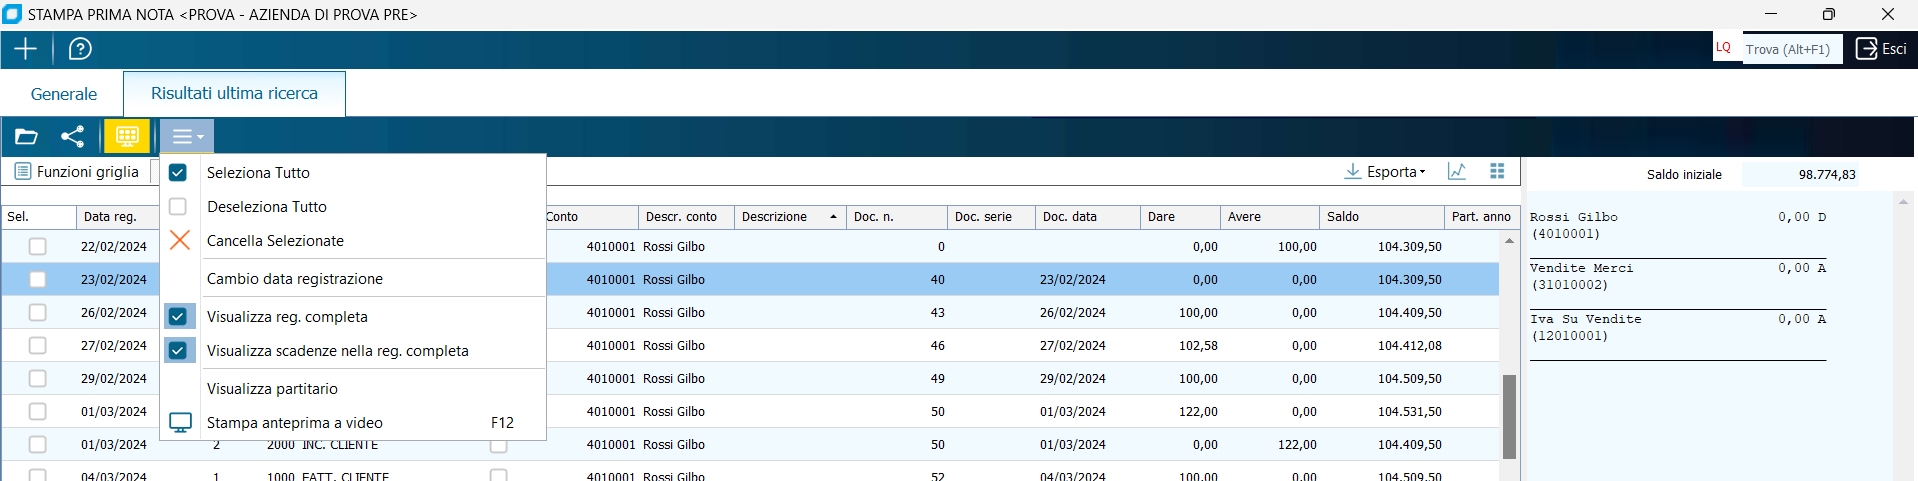
Task: Click the plus (new) icon in header
Action: [x=25, y=49]
